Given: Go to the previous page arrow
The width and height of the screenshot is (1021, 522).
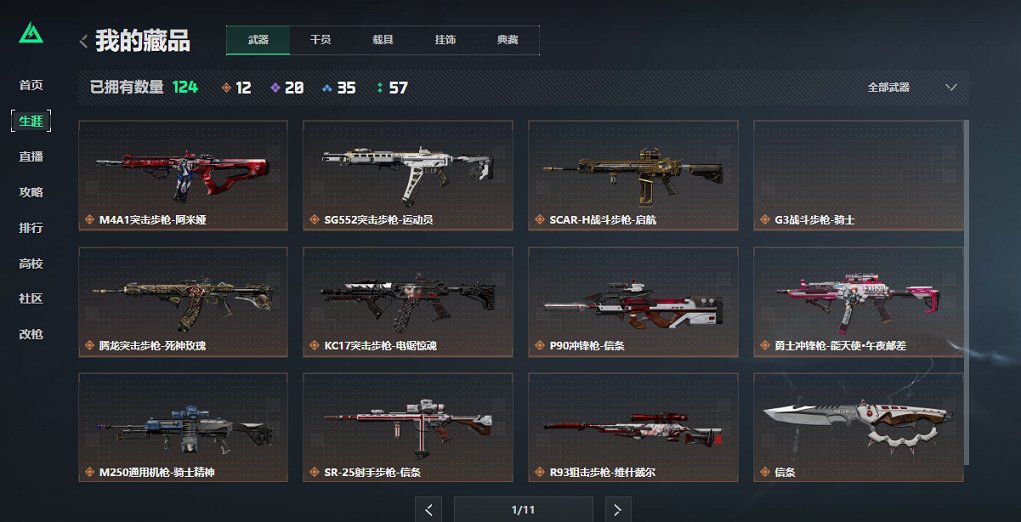Looking at the screenshot, I should pyautogui.click(x=428, y=510).
